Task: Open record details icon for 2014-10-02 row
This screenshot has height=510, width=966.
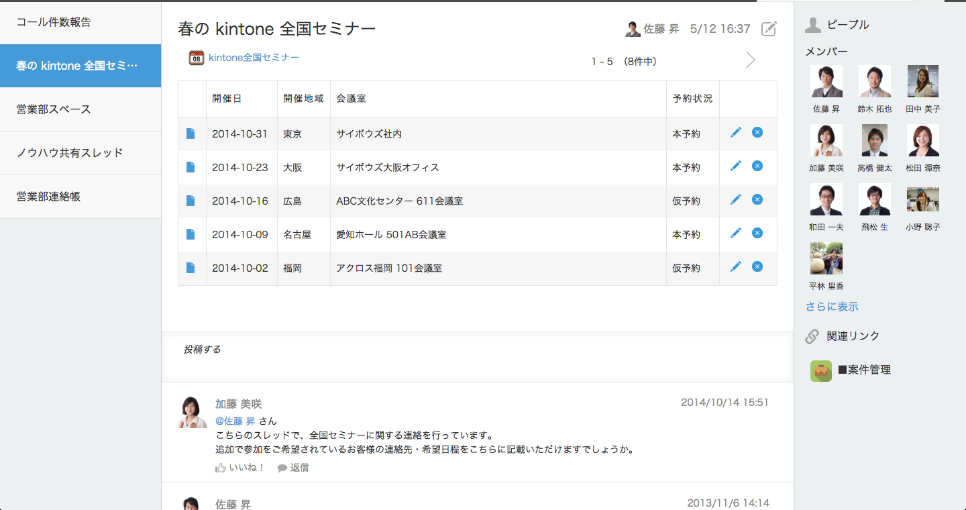Action: click(x=190, y=268)
